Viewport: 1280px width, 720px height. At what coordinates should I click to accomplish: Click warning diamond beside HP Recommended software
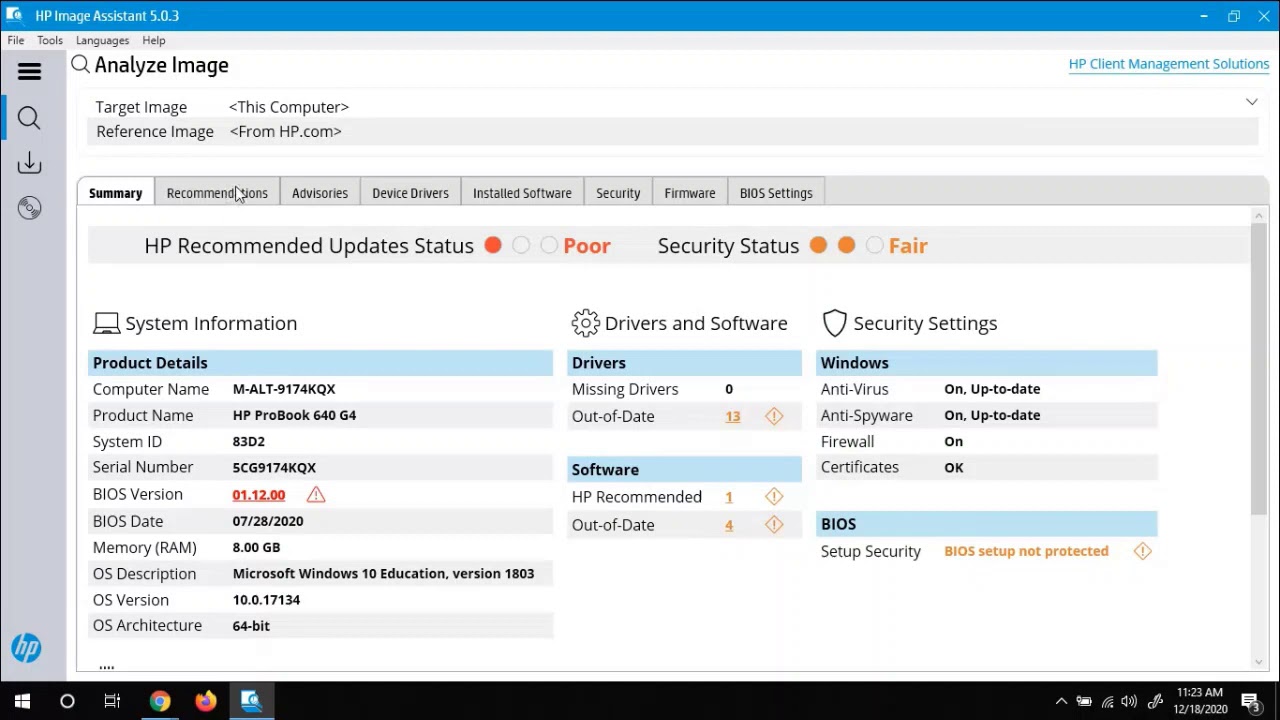pos(774,496)
